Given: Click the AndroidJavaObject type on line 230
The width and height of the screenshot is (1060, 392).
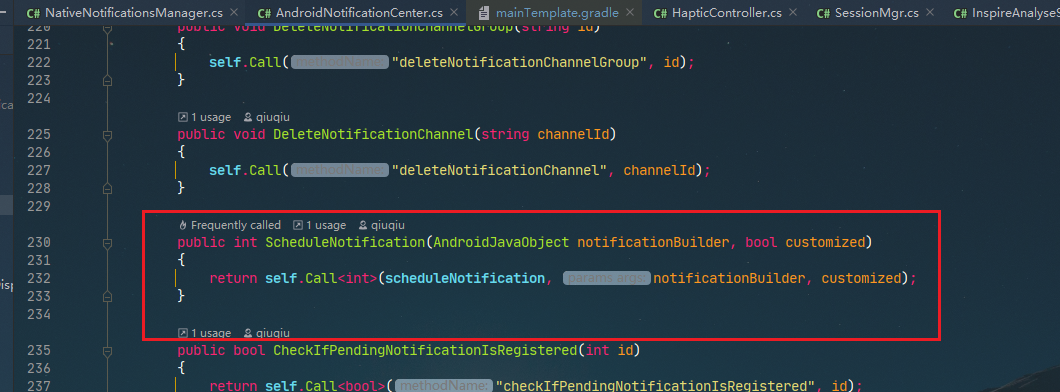Looking at the screenshot, I should 501,242.
